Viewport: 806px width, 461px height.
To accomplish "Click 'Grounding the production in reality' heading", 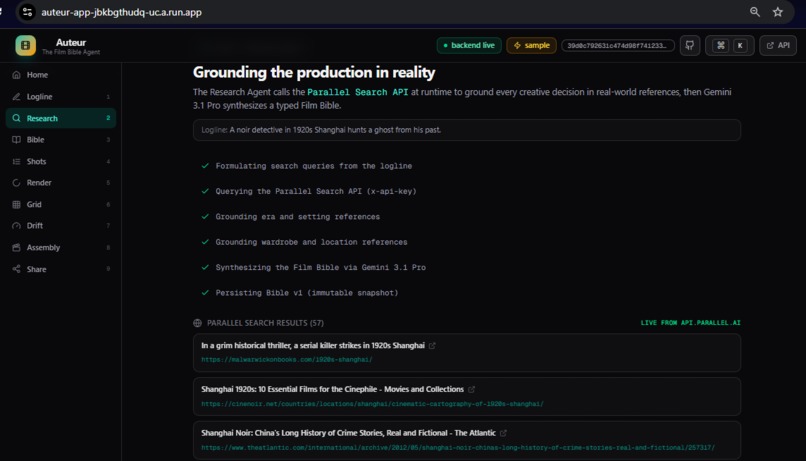I will (314, 72).
